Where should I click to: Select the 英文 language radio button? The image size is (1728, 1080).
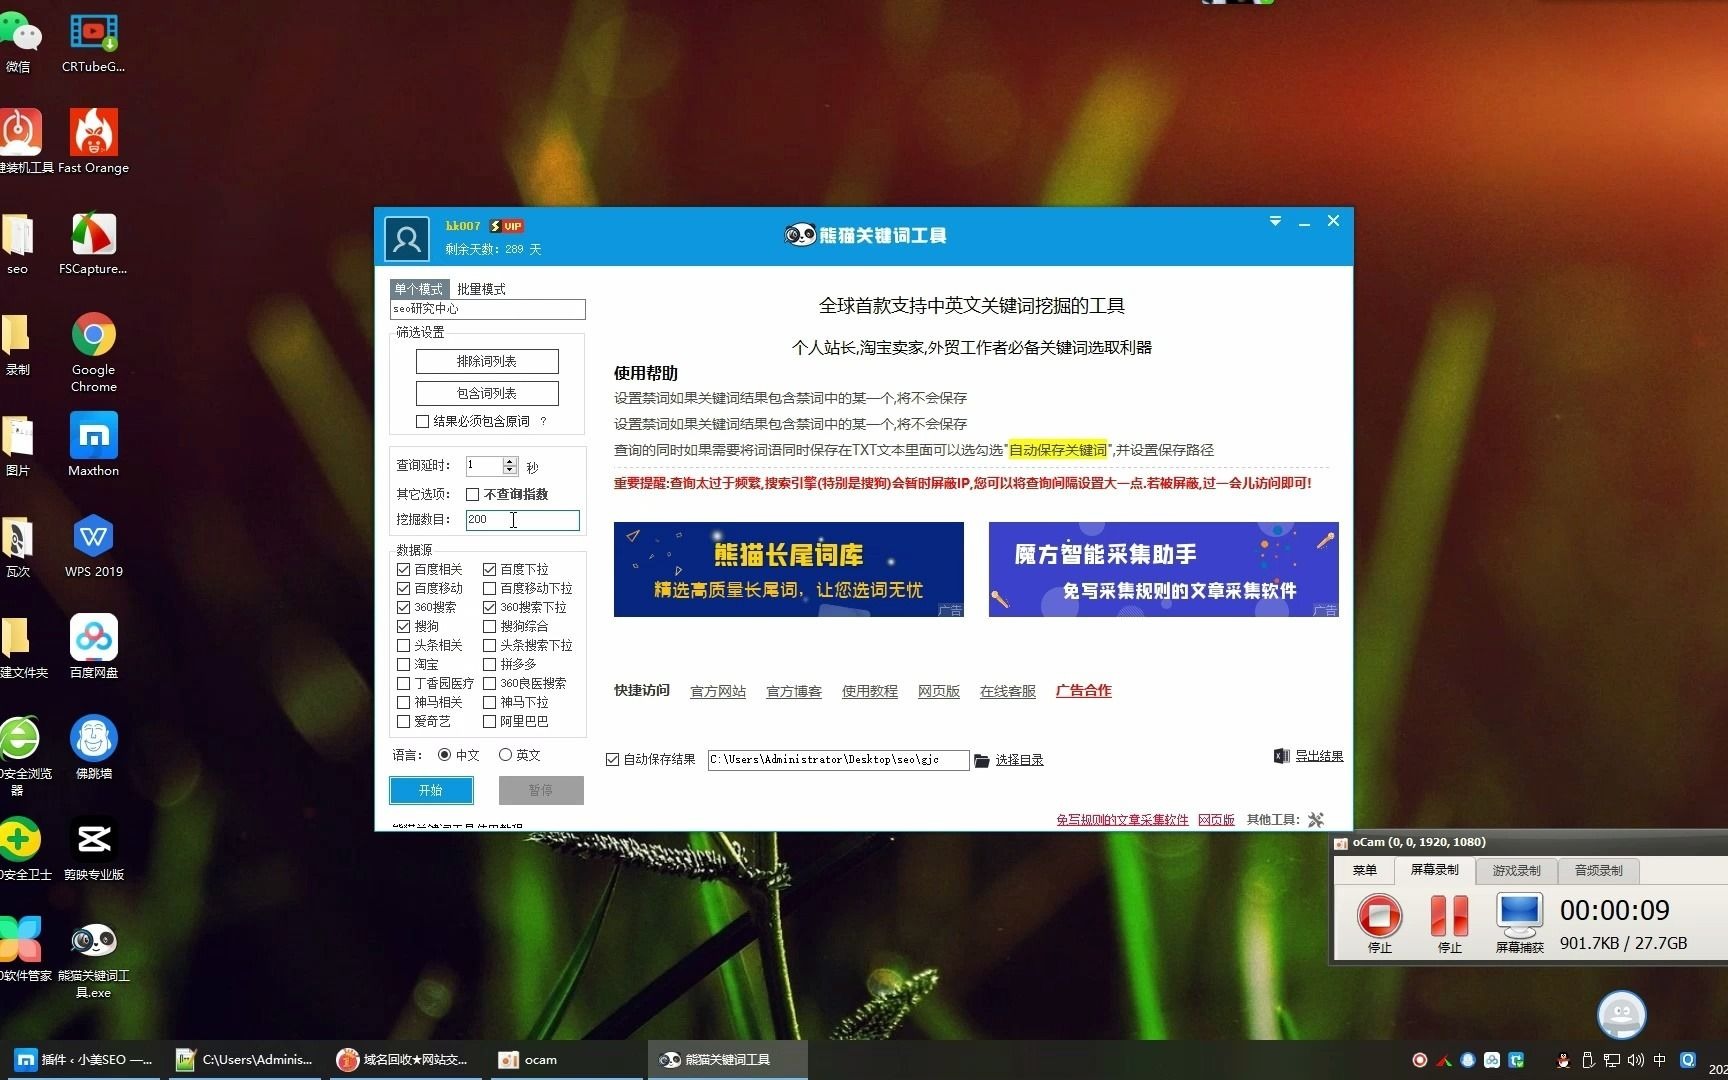coord(505,755)
